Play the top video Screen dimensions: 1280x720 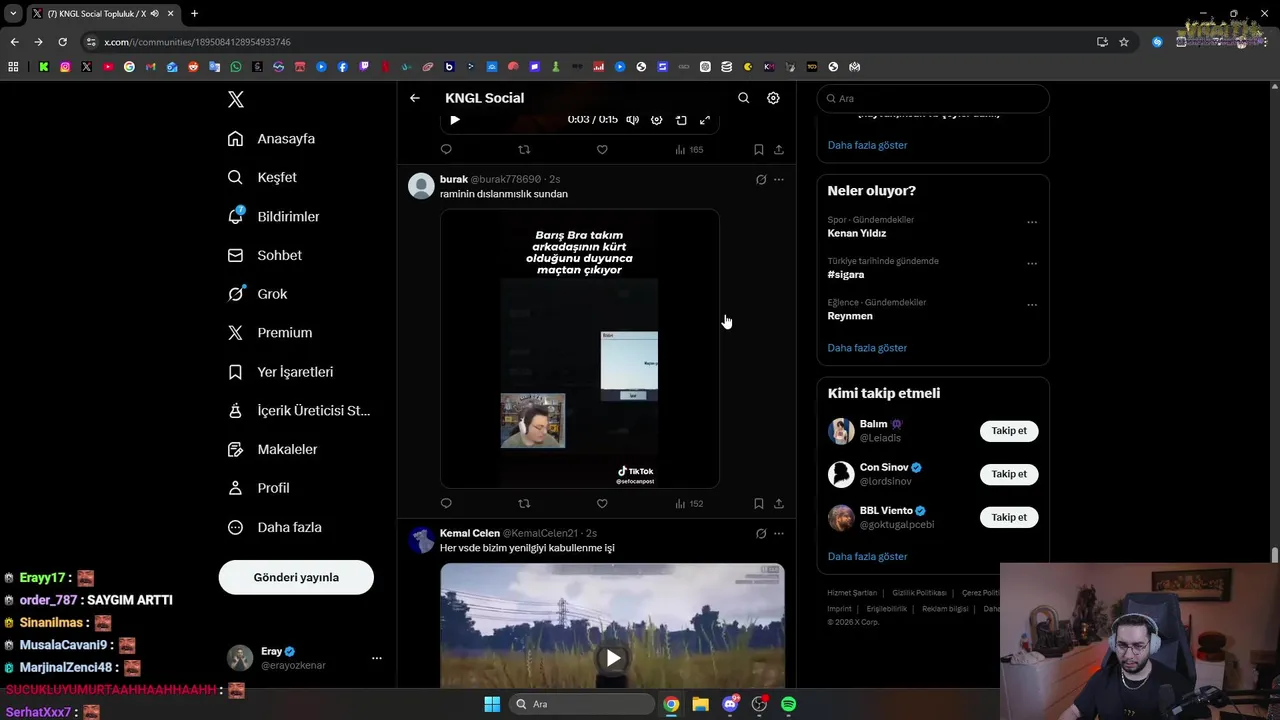455,120
